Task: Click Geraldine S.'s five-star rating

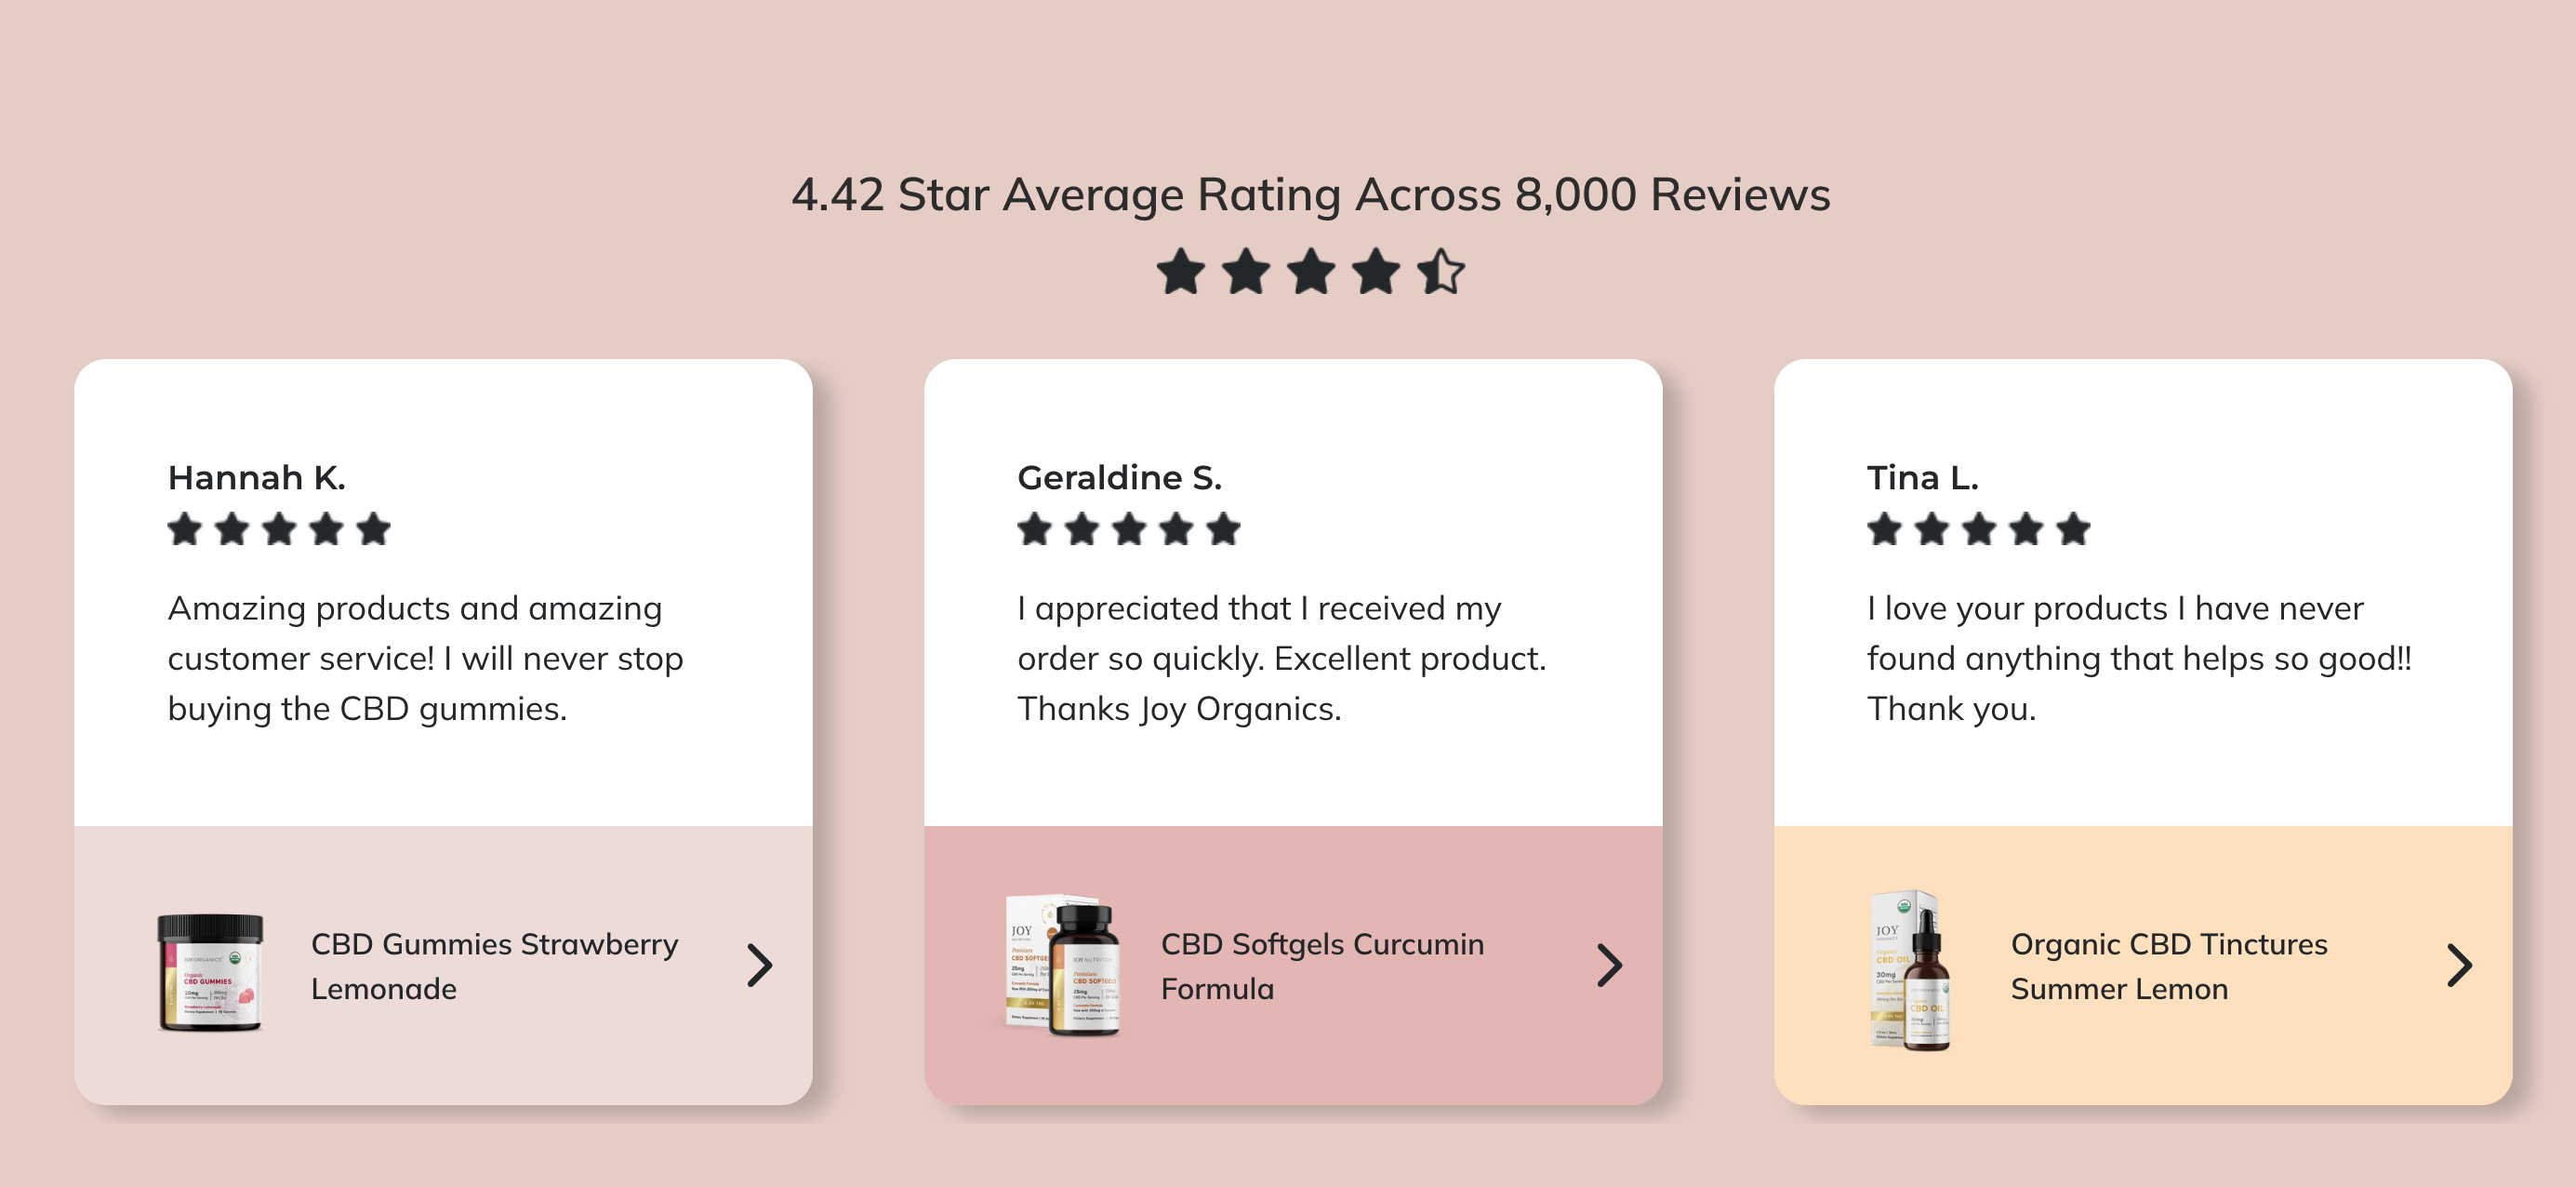Action: tap(1129, 529)
